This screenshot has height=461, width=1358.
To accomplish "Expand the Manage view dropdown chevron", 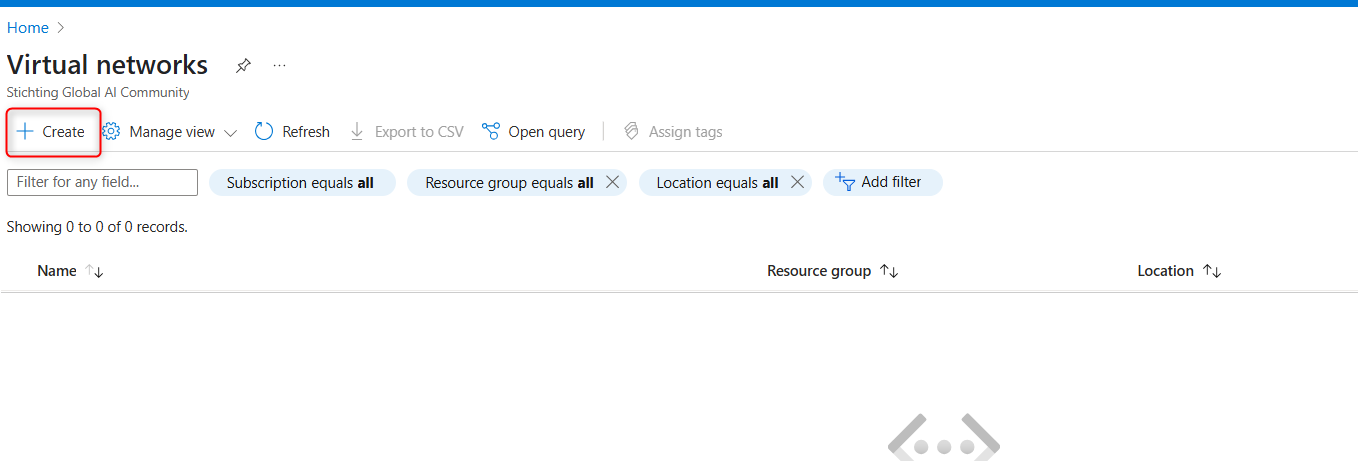I will [230, 133].
